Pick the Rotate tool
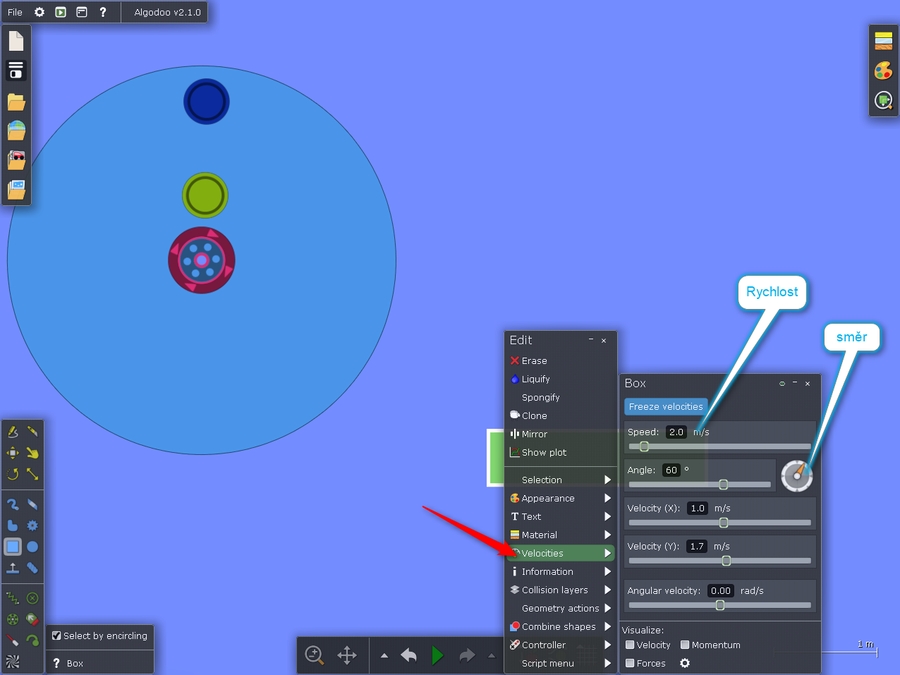This screenshot has width=900, height=675. (13, 474)
